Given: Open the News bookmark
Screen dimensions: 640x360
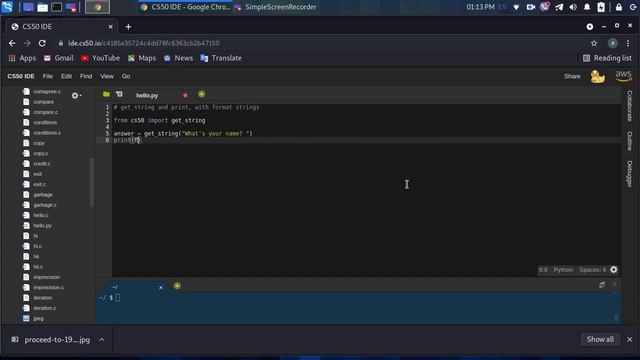Looking at the screenshot, I should pos(178,58).
